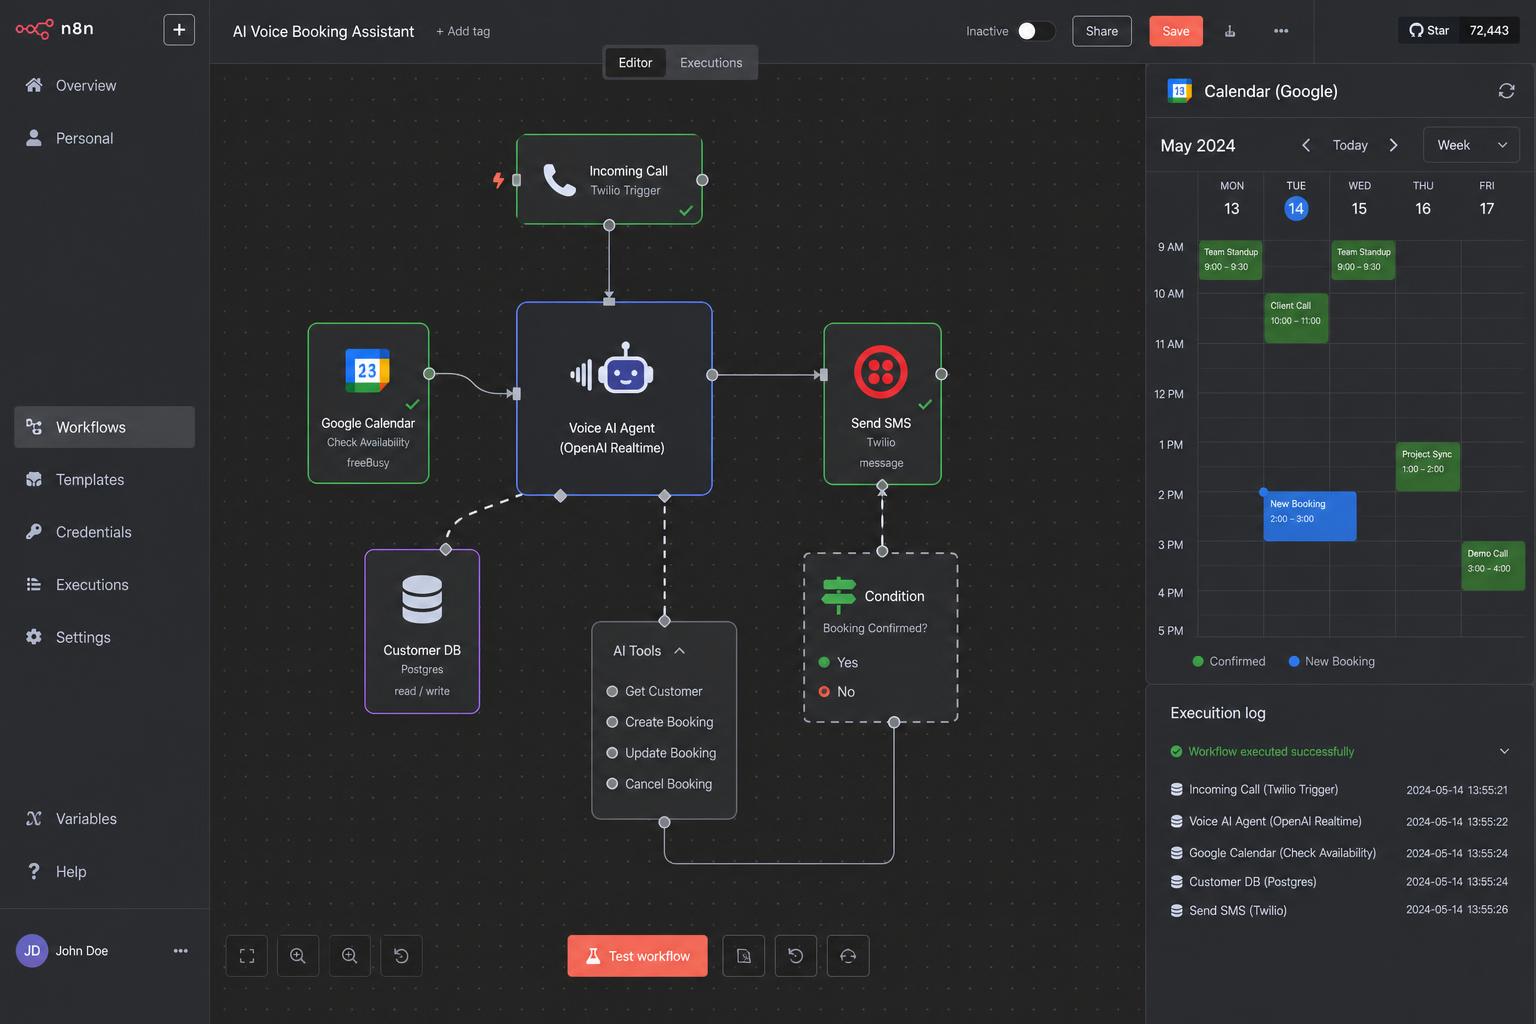The width and height of the screenshot is (1536, 1024).
Task: Switch to the Executions tab
Action: point(711,62)
